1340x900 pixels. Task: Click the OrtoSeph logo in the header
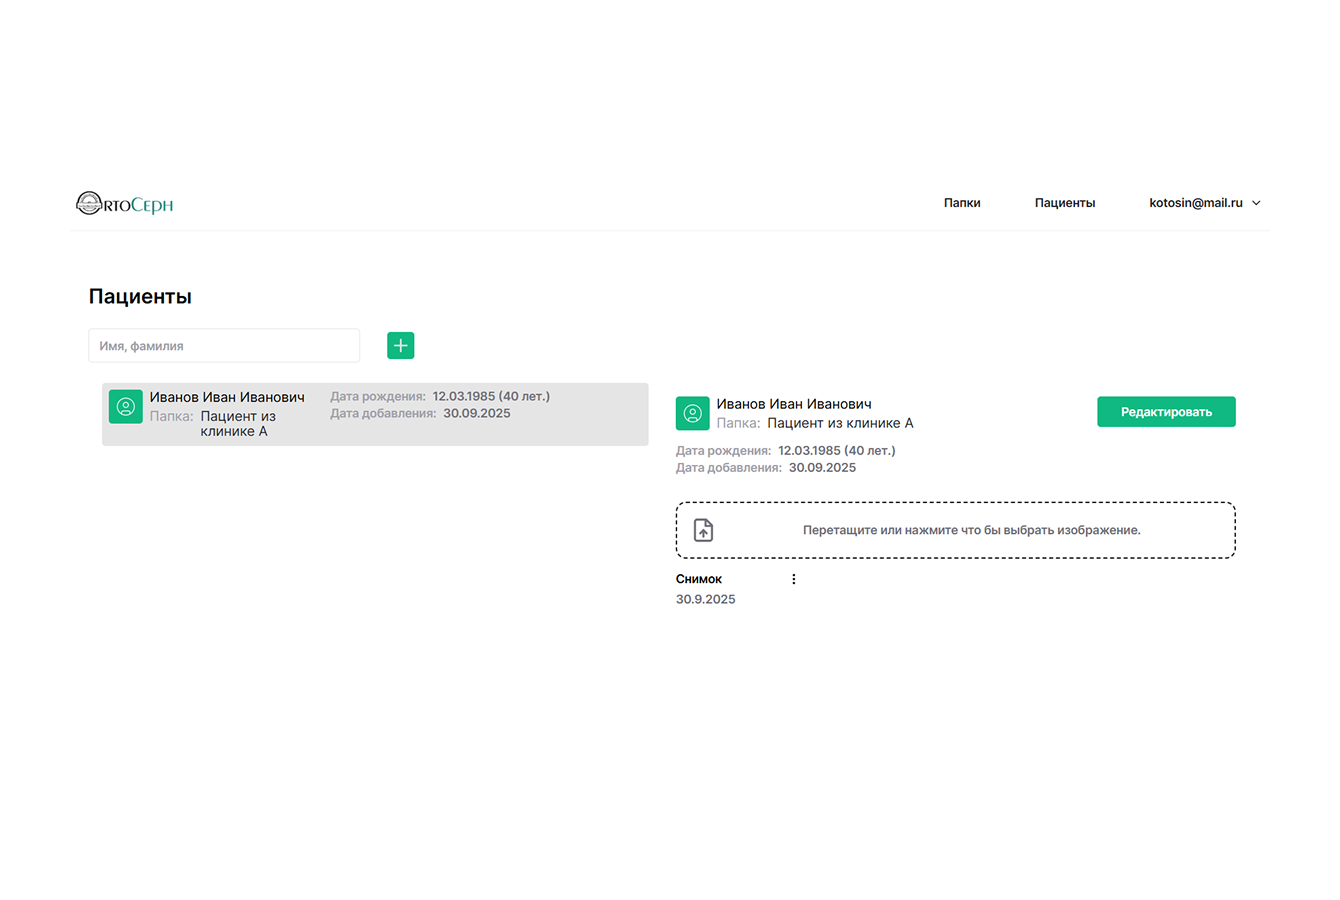coord(124,204)
